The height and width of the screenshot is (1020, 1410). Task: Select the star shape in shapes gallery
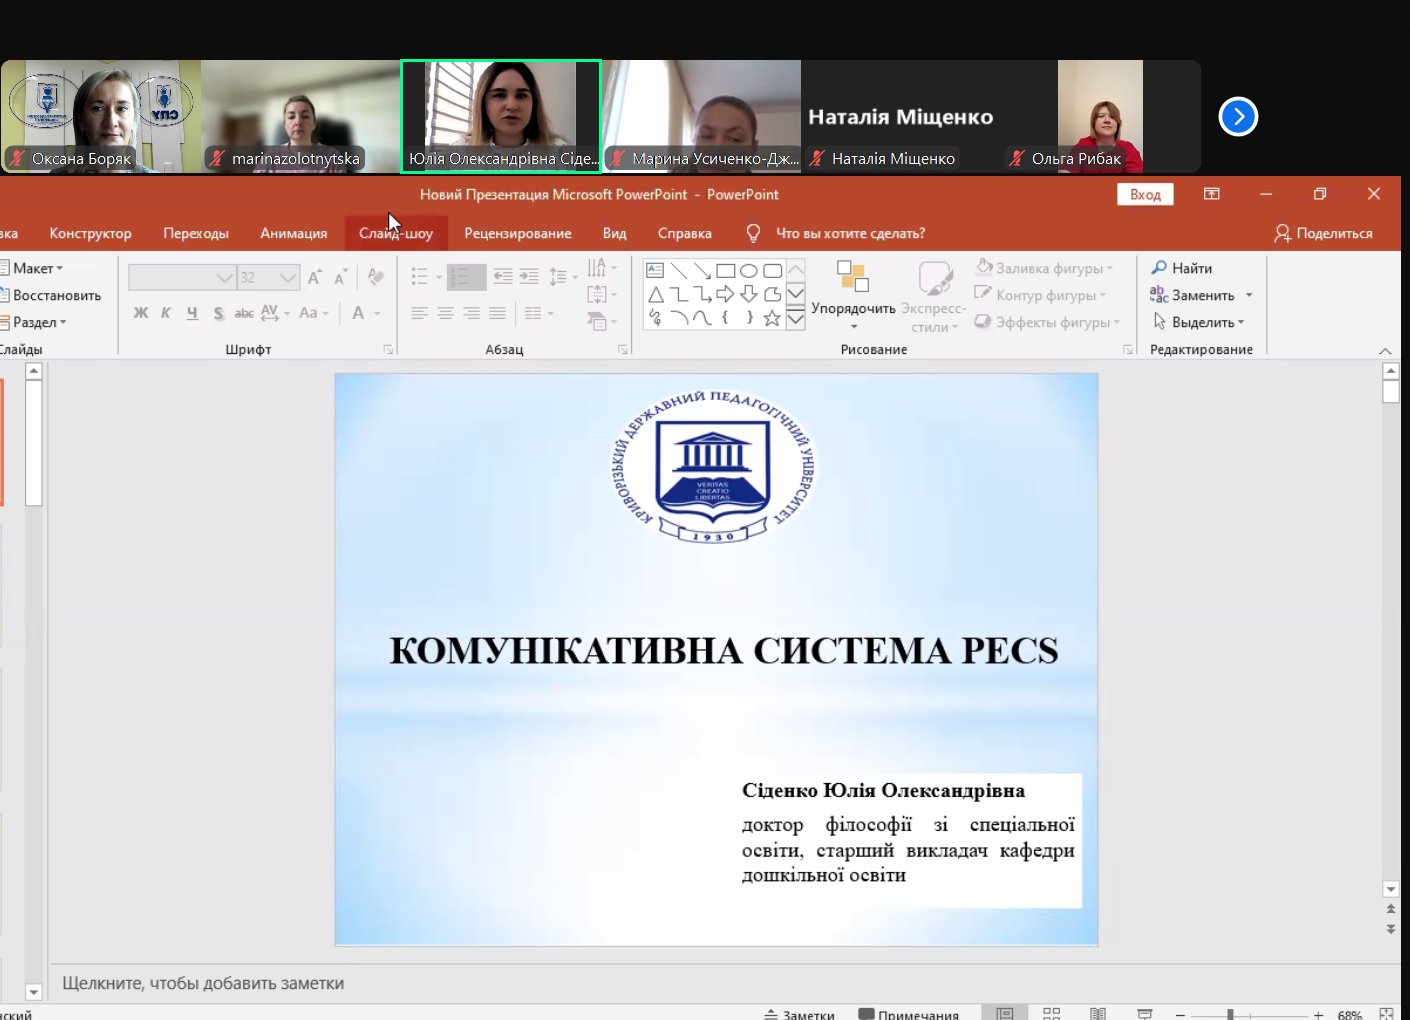(772, 318)
